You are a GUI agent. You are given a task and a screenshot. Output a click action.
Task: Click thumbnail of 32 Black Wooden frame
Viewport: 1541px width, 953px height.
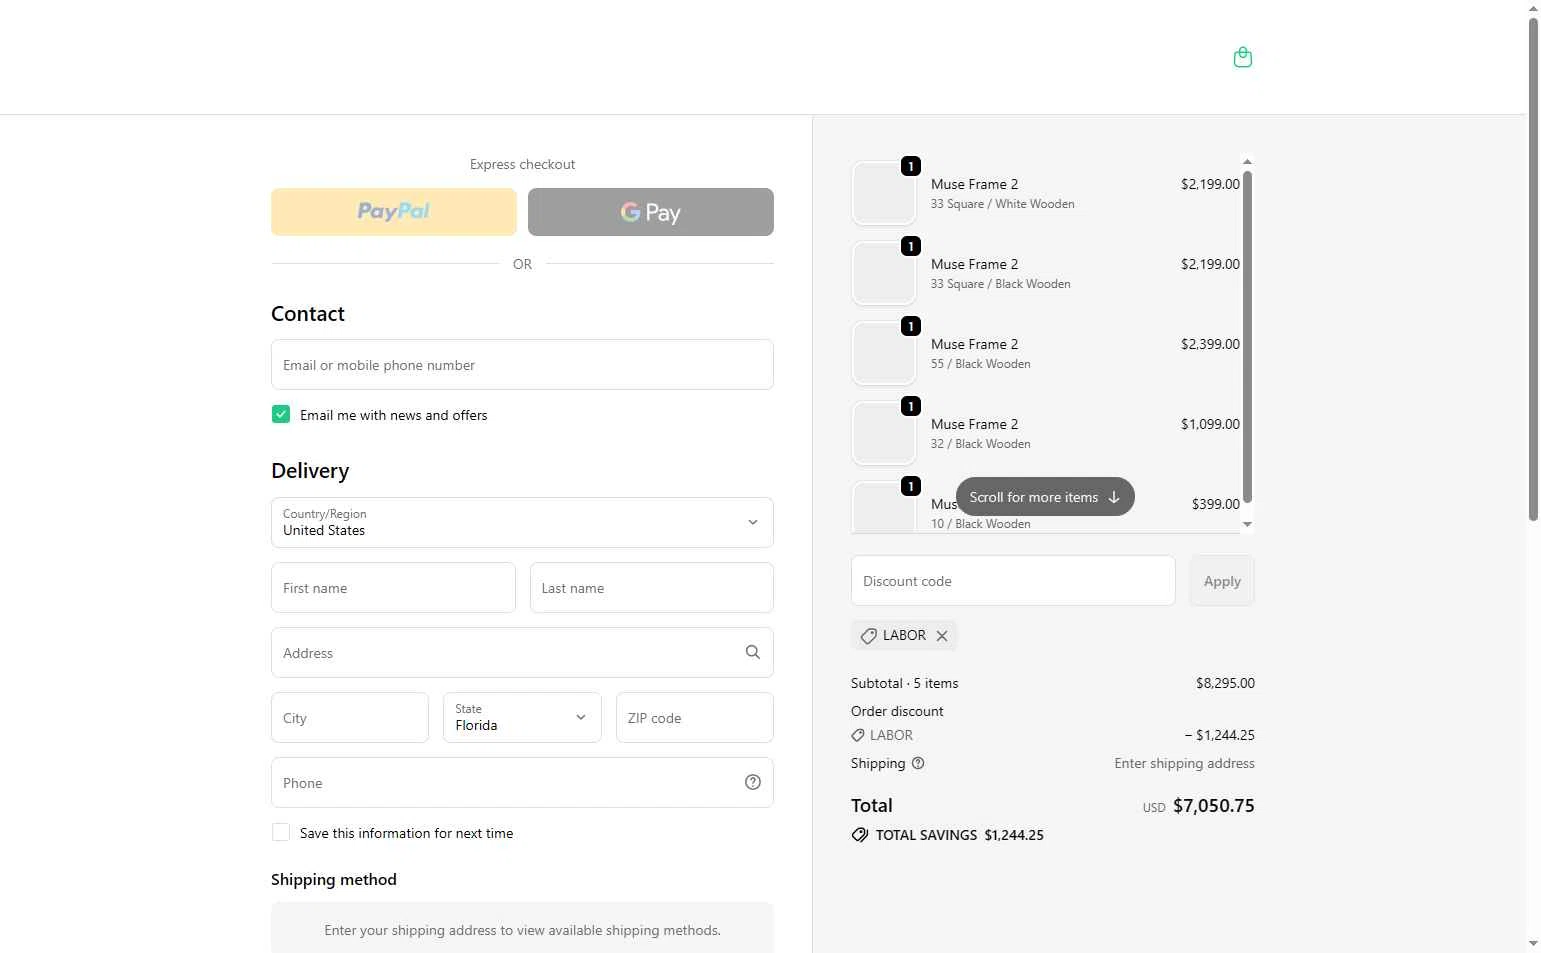click(884, 432)
